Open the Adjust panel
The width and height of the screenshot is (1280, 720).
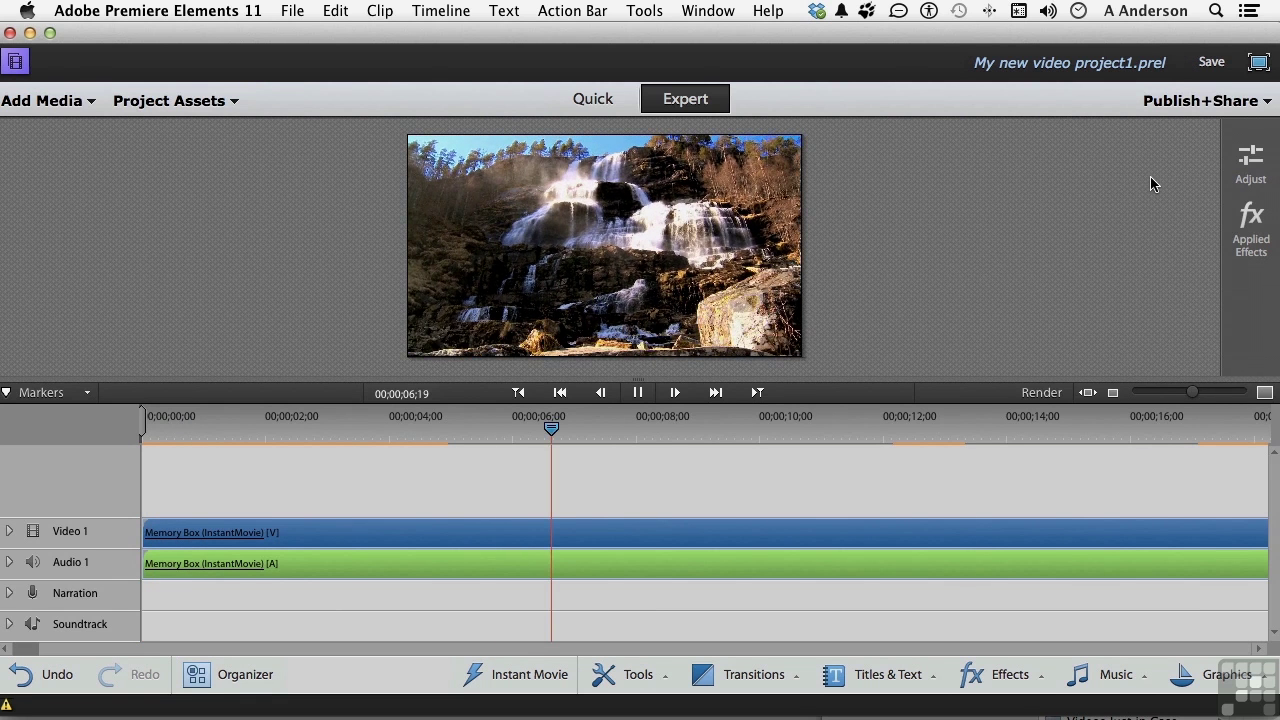pyautogui.click(x=1250, y=163)
